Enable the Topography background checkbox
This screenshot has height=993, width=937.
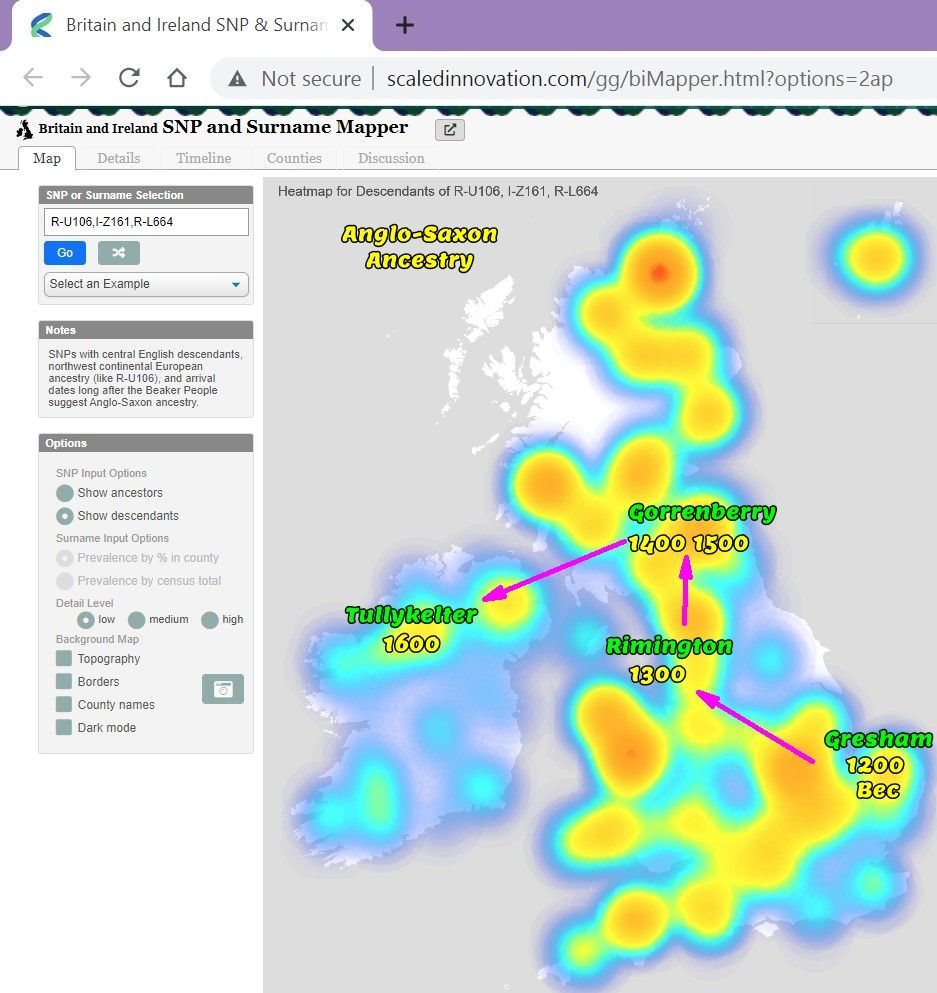pos(64,659)
